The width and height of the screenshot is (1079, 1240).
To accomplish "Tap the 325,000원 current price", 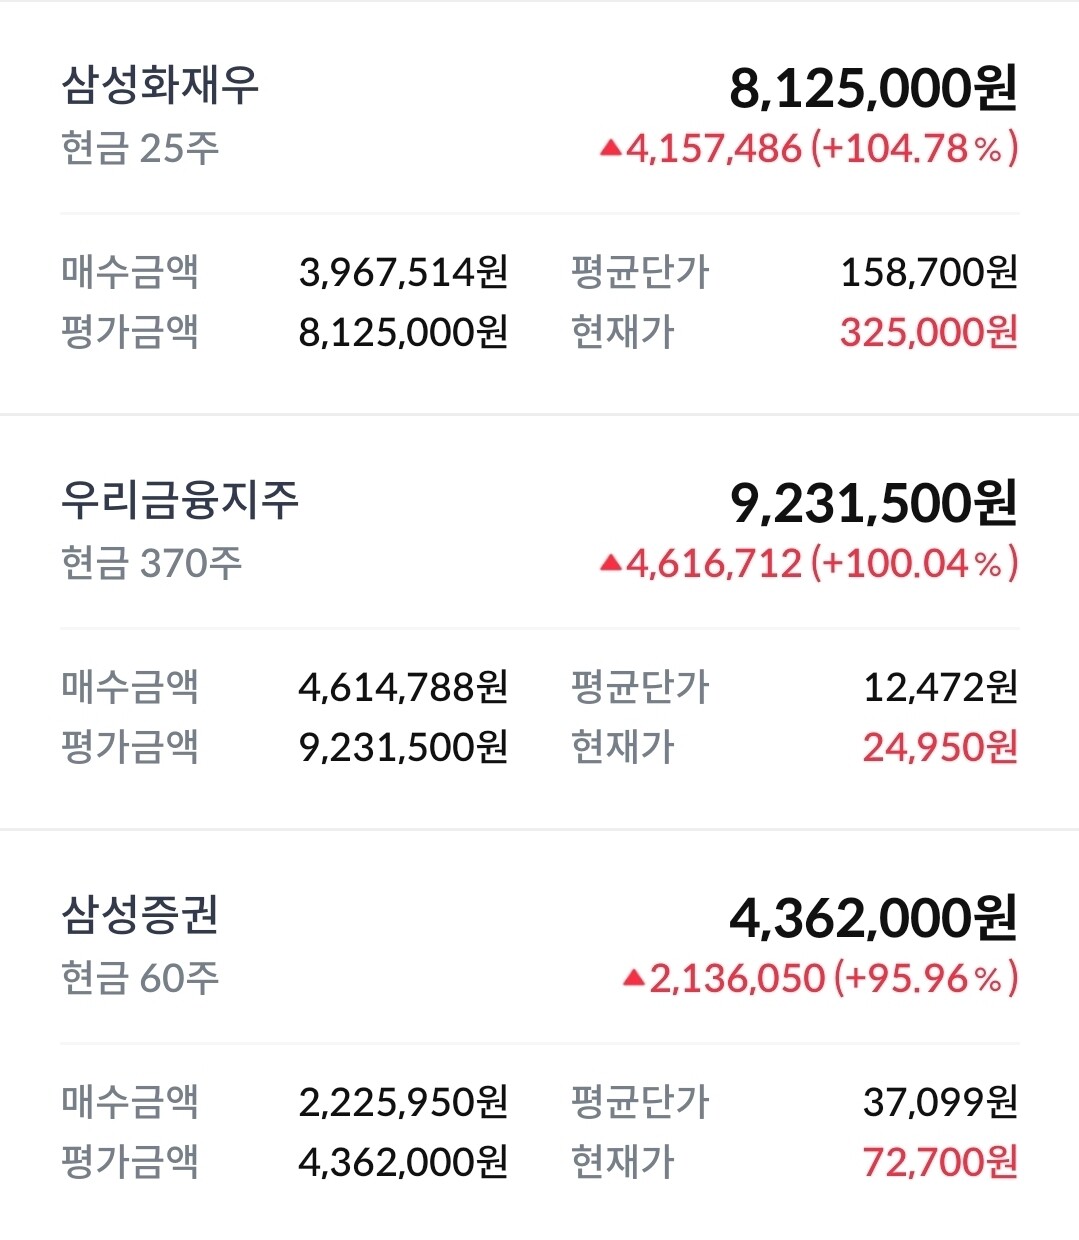I will pyautogui.click(x=929, y=332).
